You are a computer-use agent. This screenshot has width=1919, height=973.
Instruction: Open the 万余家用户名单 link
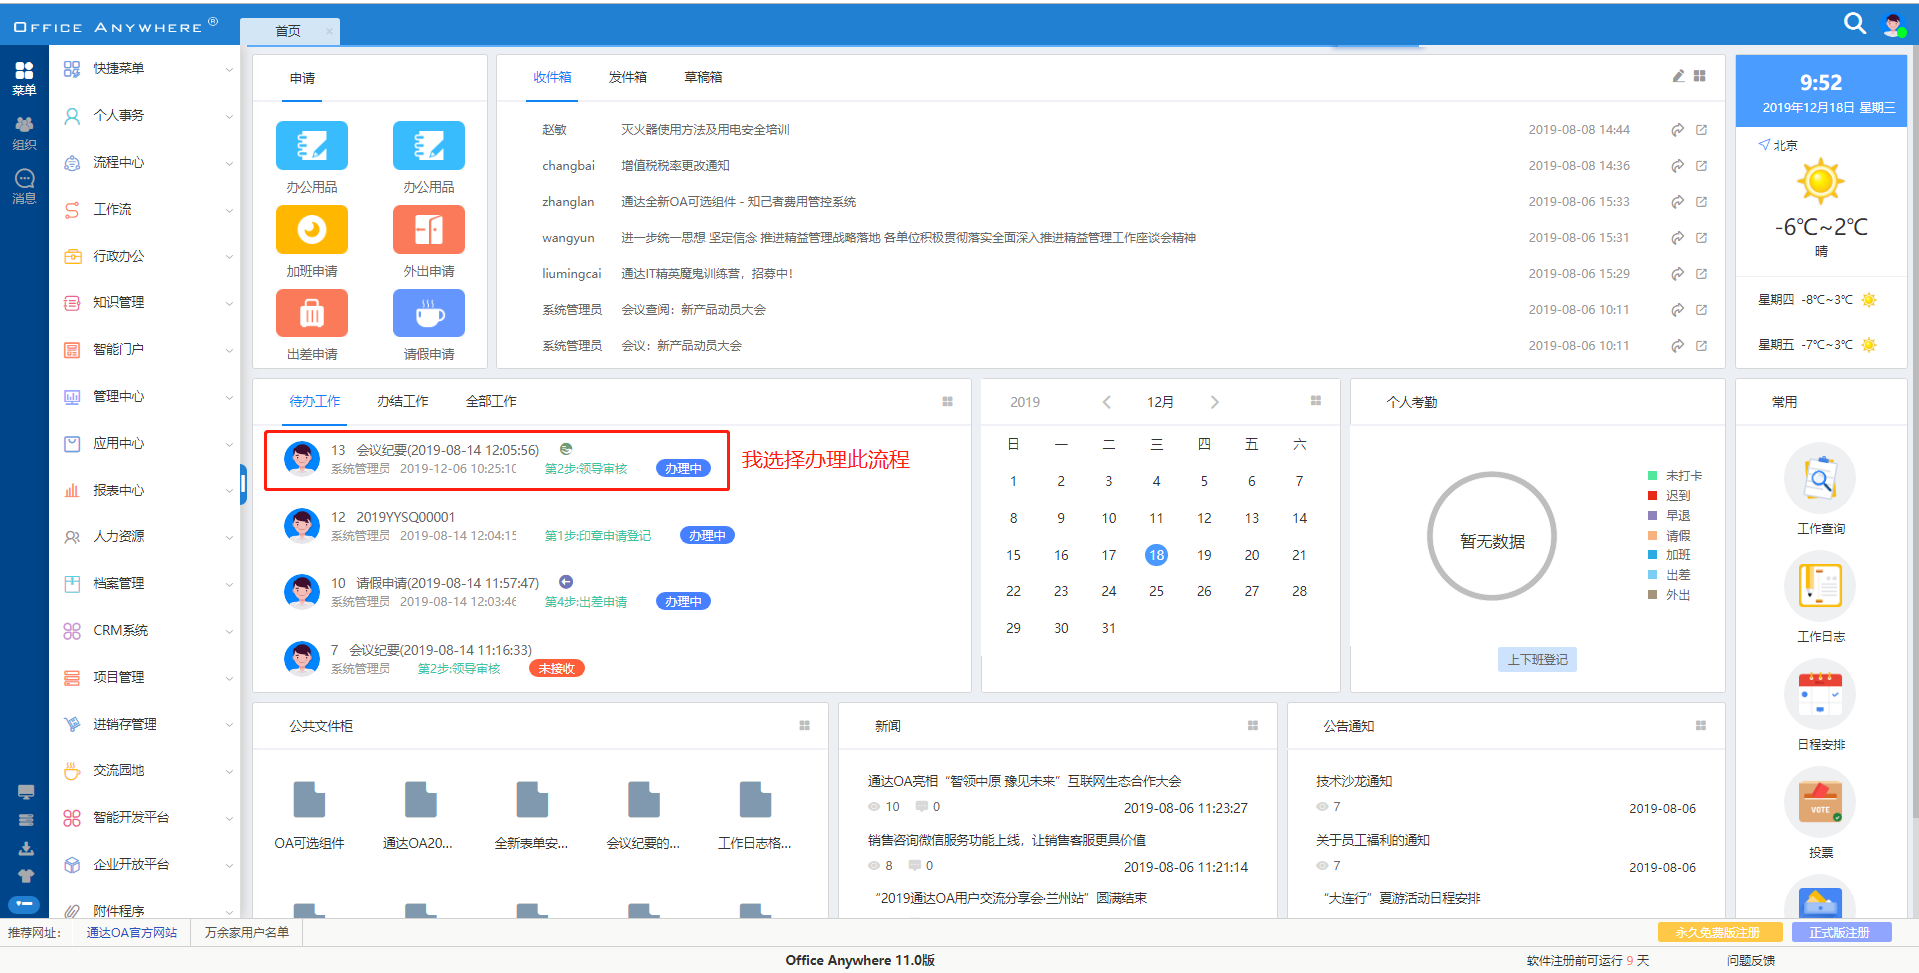247,932
